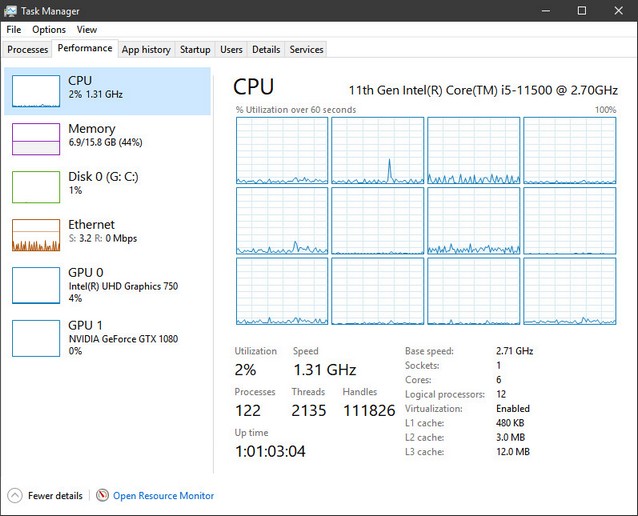638x516 pixels.
Task: Open the Services tab
Action: 306,49
